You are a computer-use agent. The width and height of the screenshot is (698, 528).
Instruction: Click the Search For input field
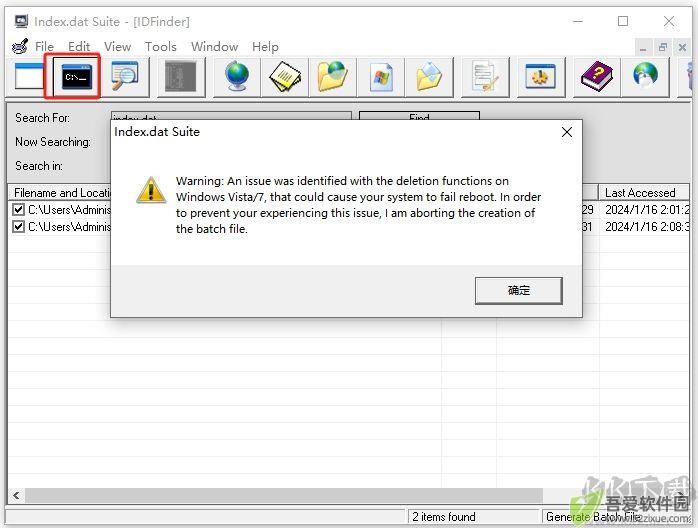pos(231,116)
